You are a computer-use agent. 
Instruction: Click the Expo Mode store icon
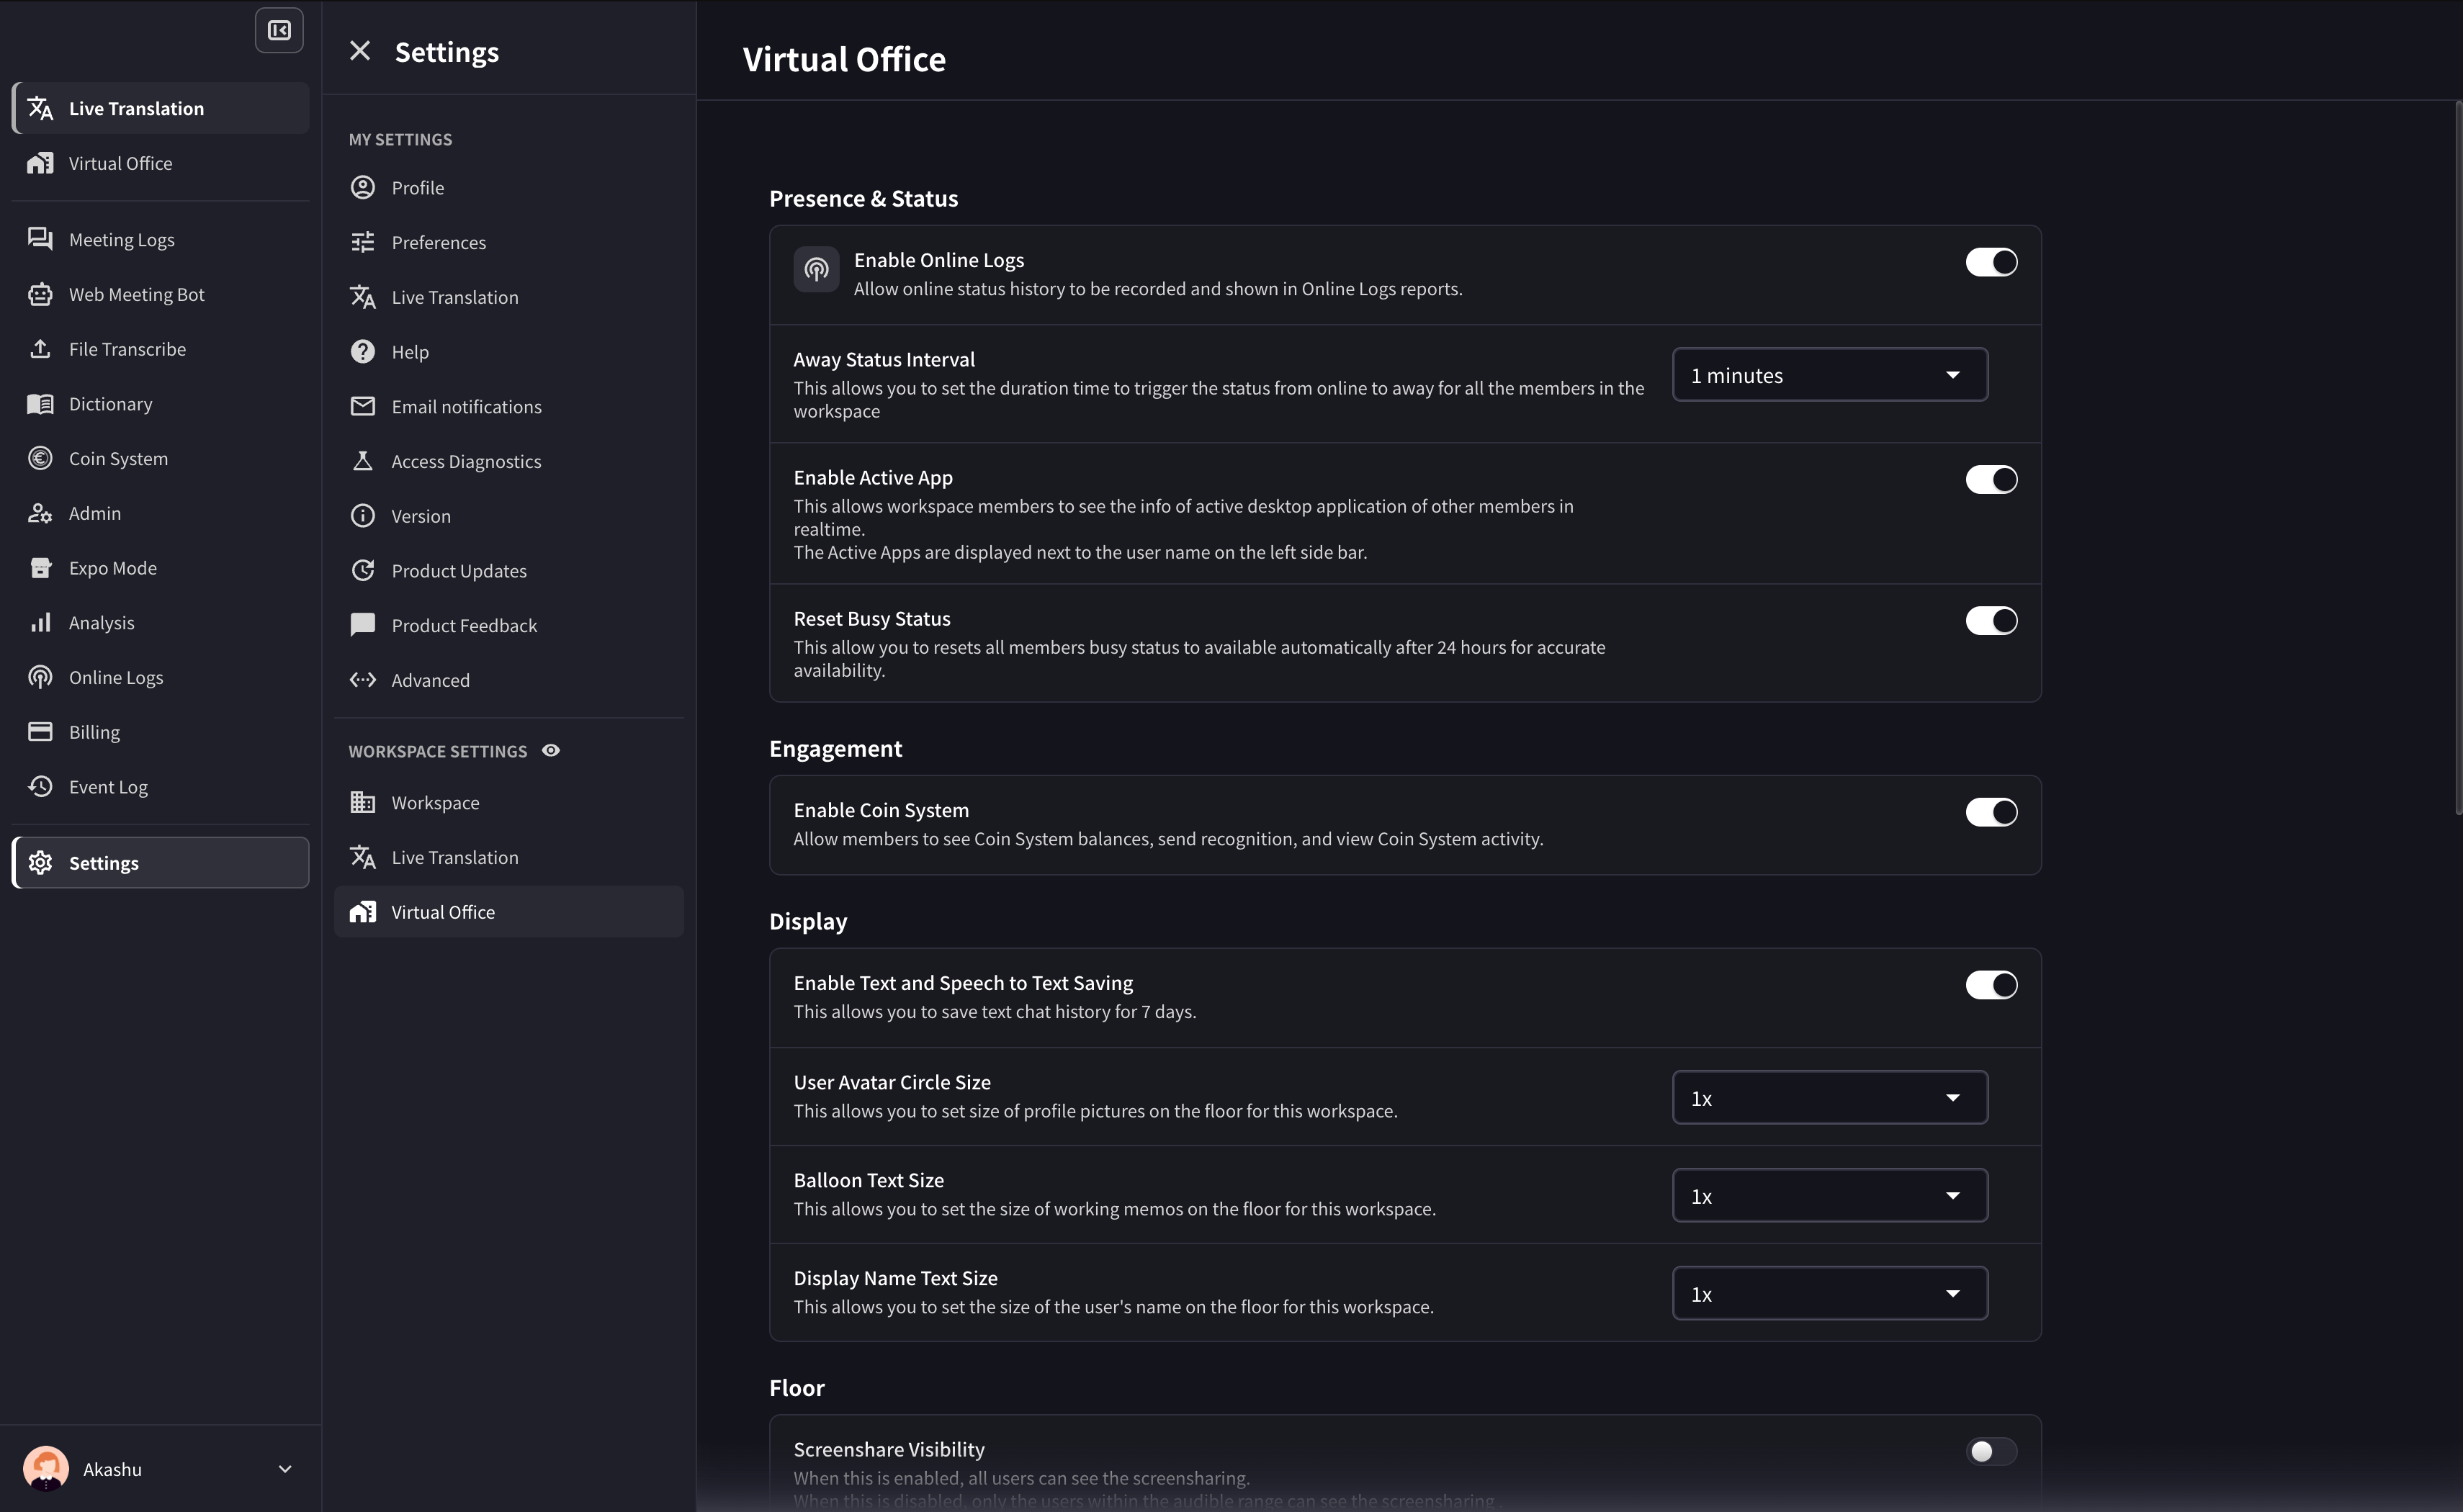tap(40, 568)
